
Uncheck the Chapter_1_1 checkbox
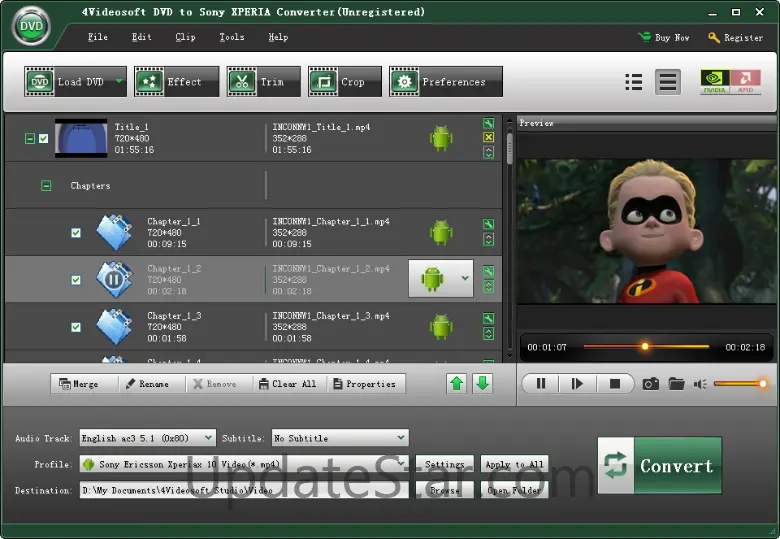tap(76, 233)
